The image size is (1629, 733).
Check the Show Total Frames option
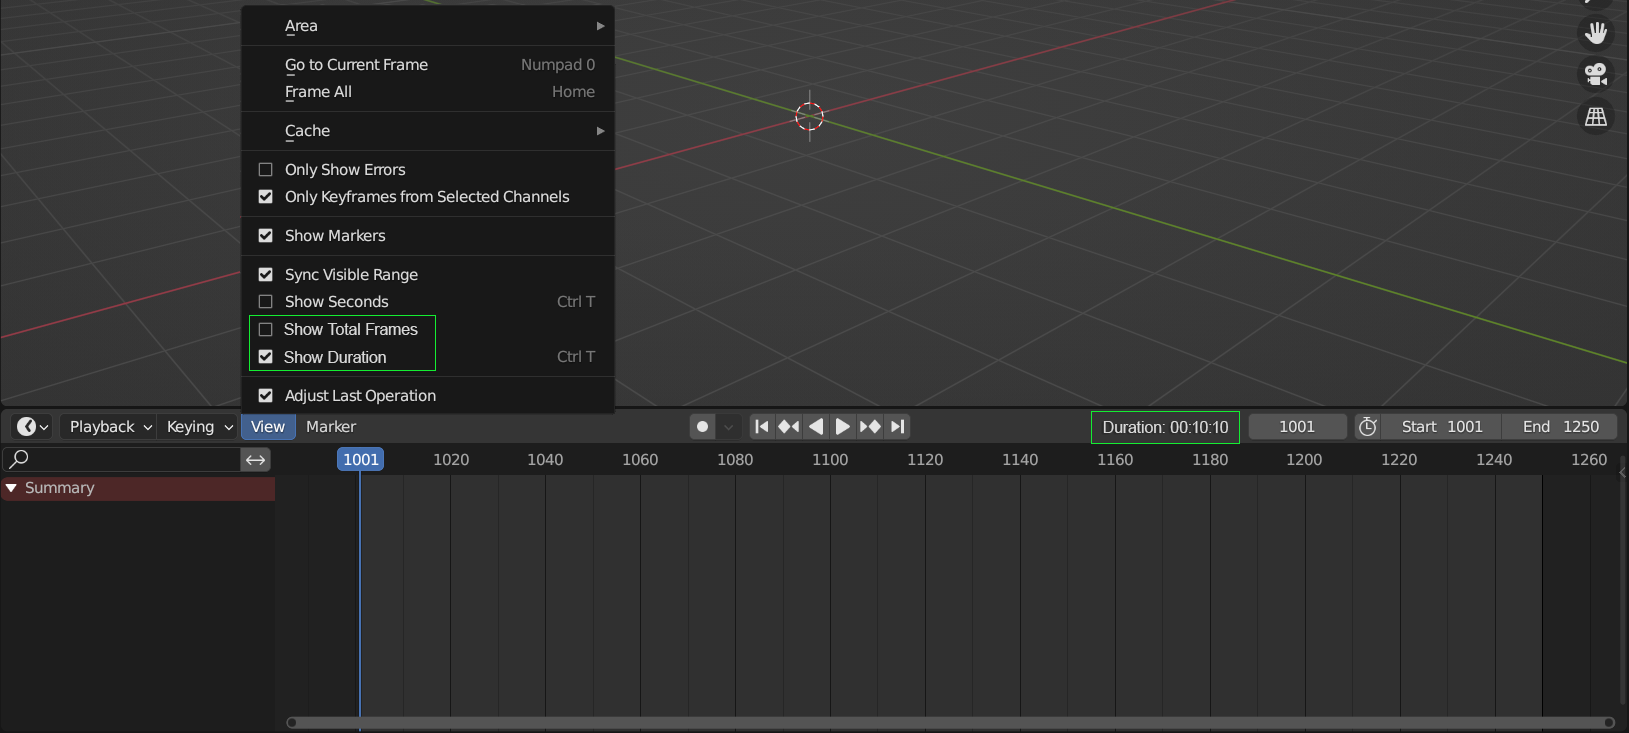point(266,329)
